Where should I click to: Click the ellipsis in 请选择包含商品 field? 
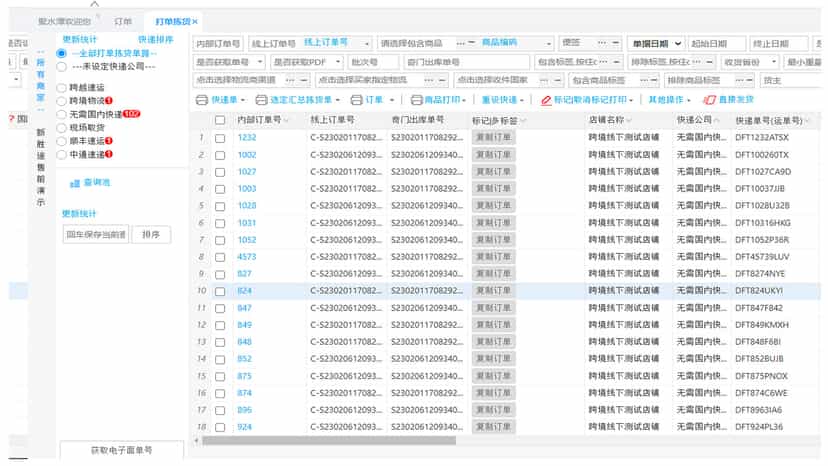[460, 43]
